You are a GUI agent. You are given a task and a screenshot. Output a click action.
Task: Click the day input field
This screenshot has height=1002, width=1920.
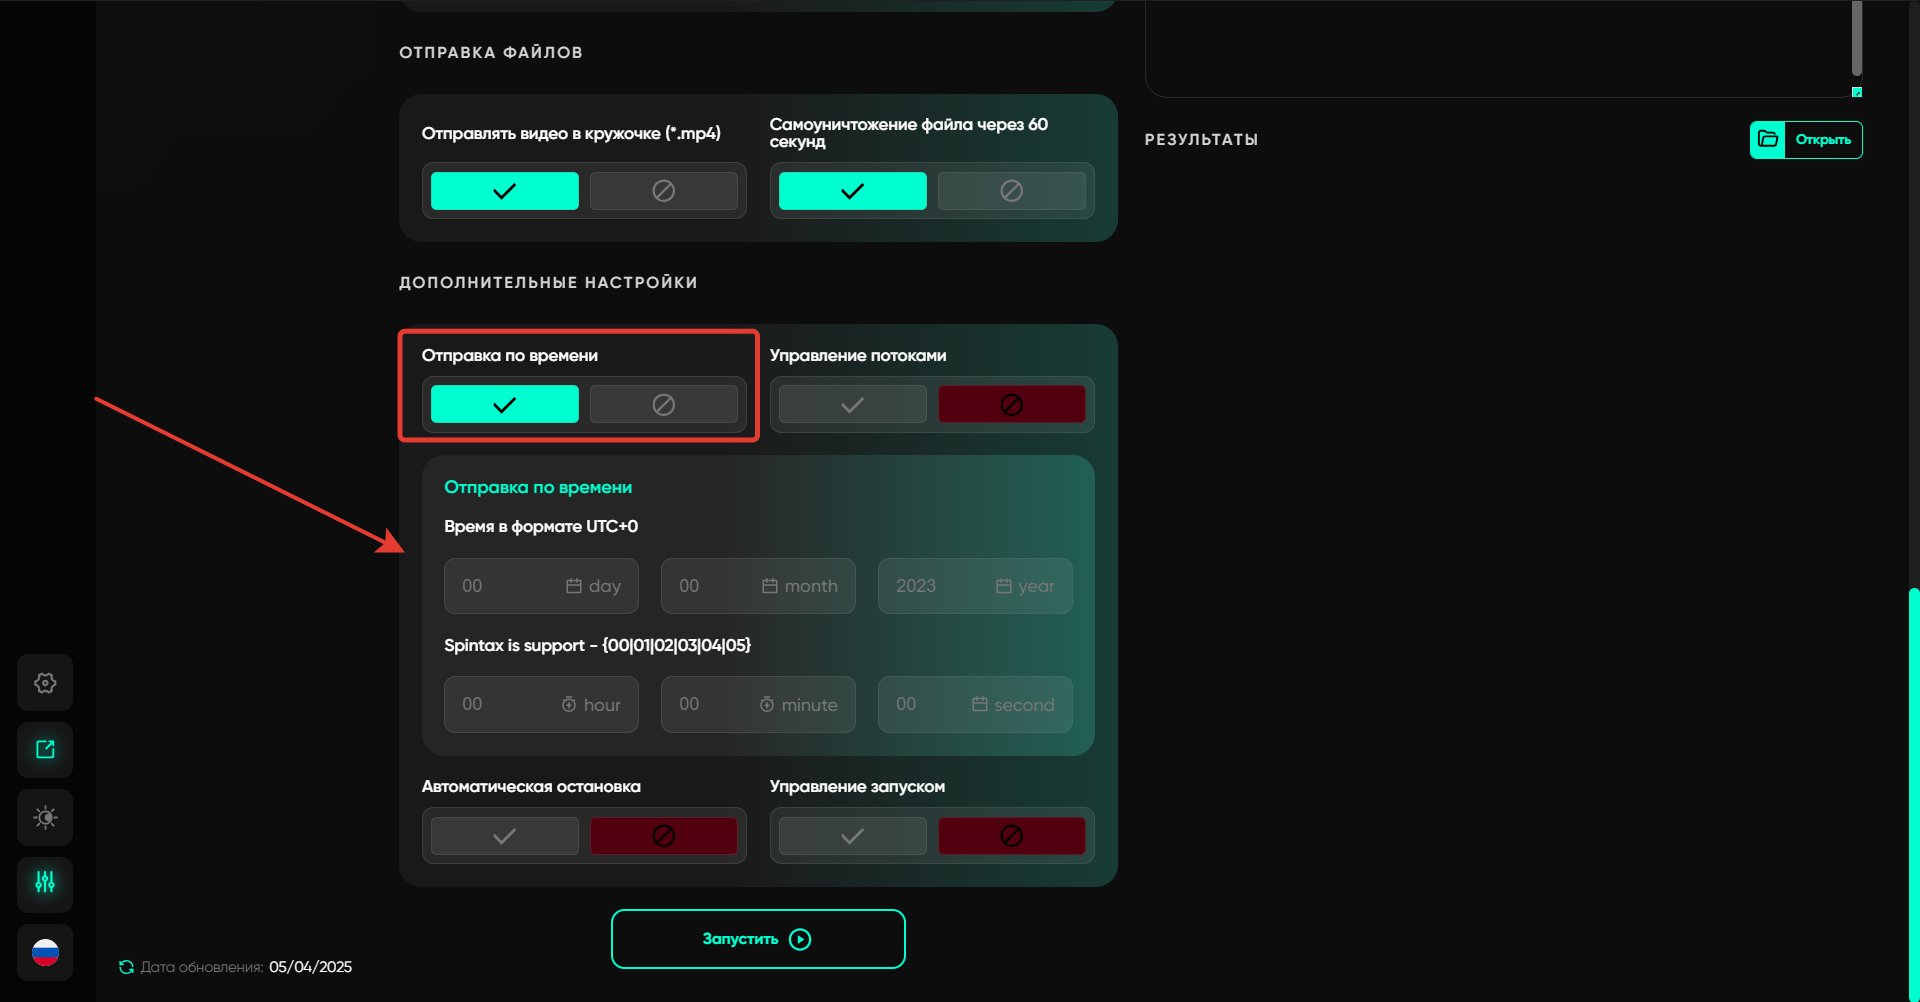coord(541,586)
